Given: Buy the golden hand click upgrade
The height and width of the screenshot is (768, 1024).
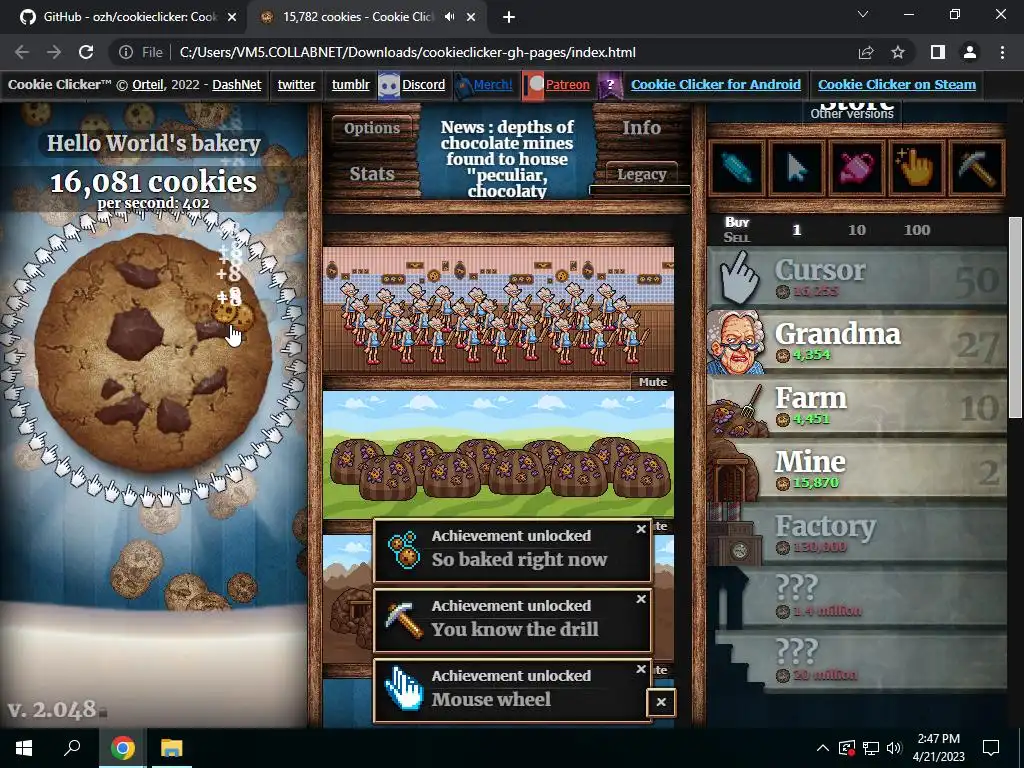Looking at the screenshot, I should [x=916, y=168].
